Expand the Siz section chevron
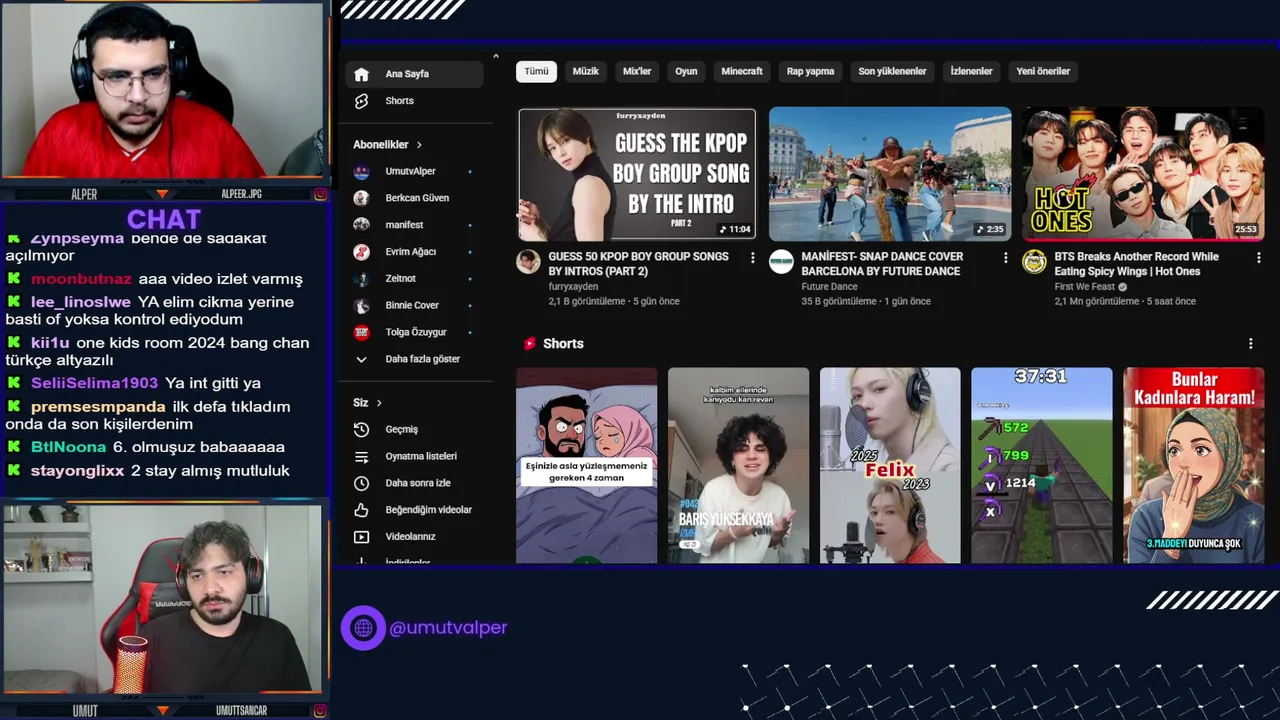The image size is (1280, 720). pyautogui.click(x=379, y=403)
